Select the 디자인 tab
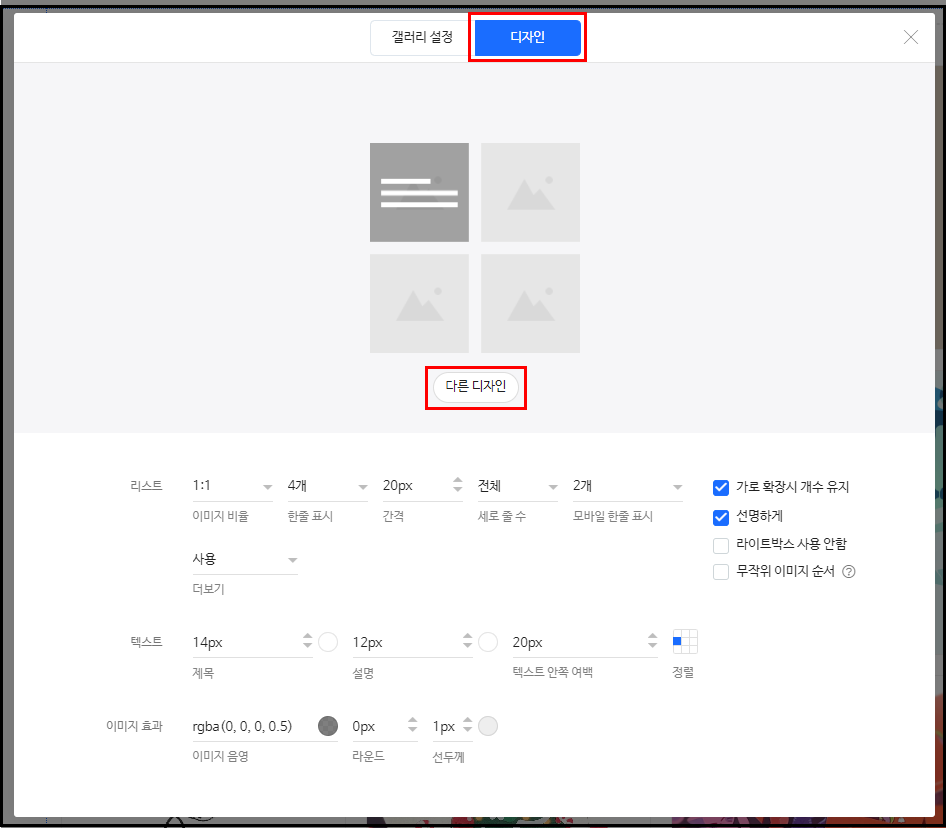 [527, 37]
